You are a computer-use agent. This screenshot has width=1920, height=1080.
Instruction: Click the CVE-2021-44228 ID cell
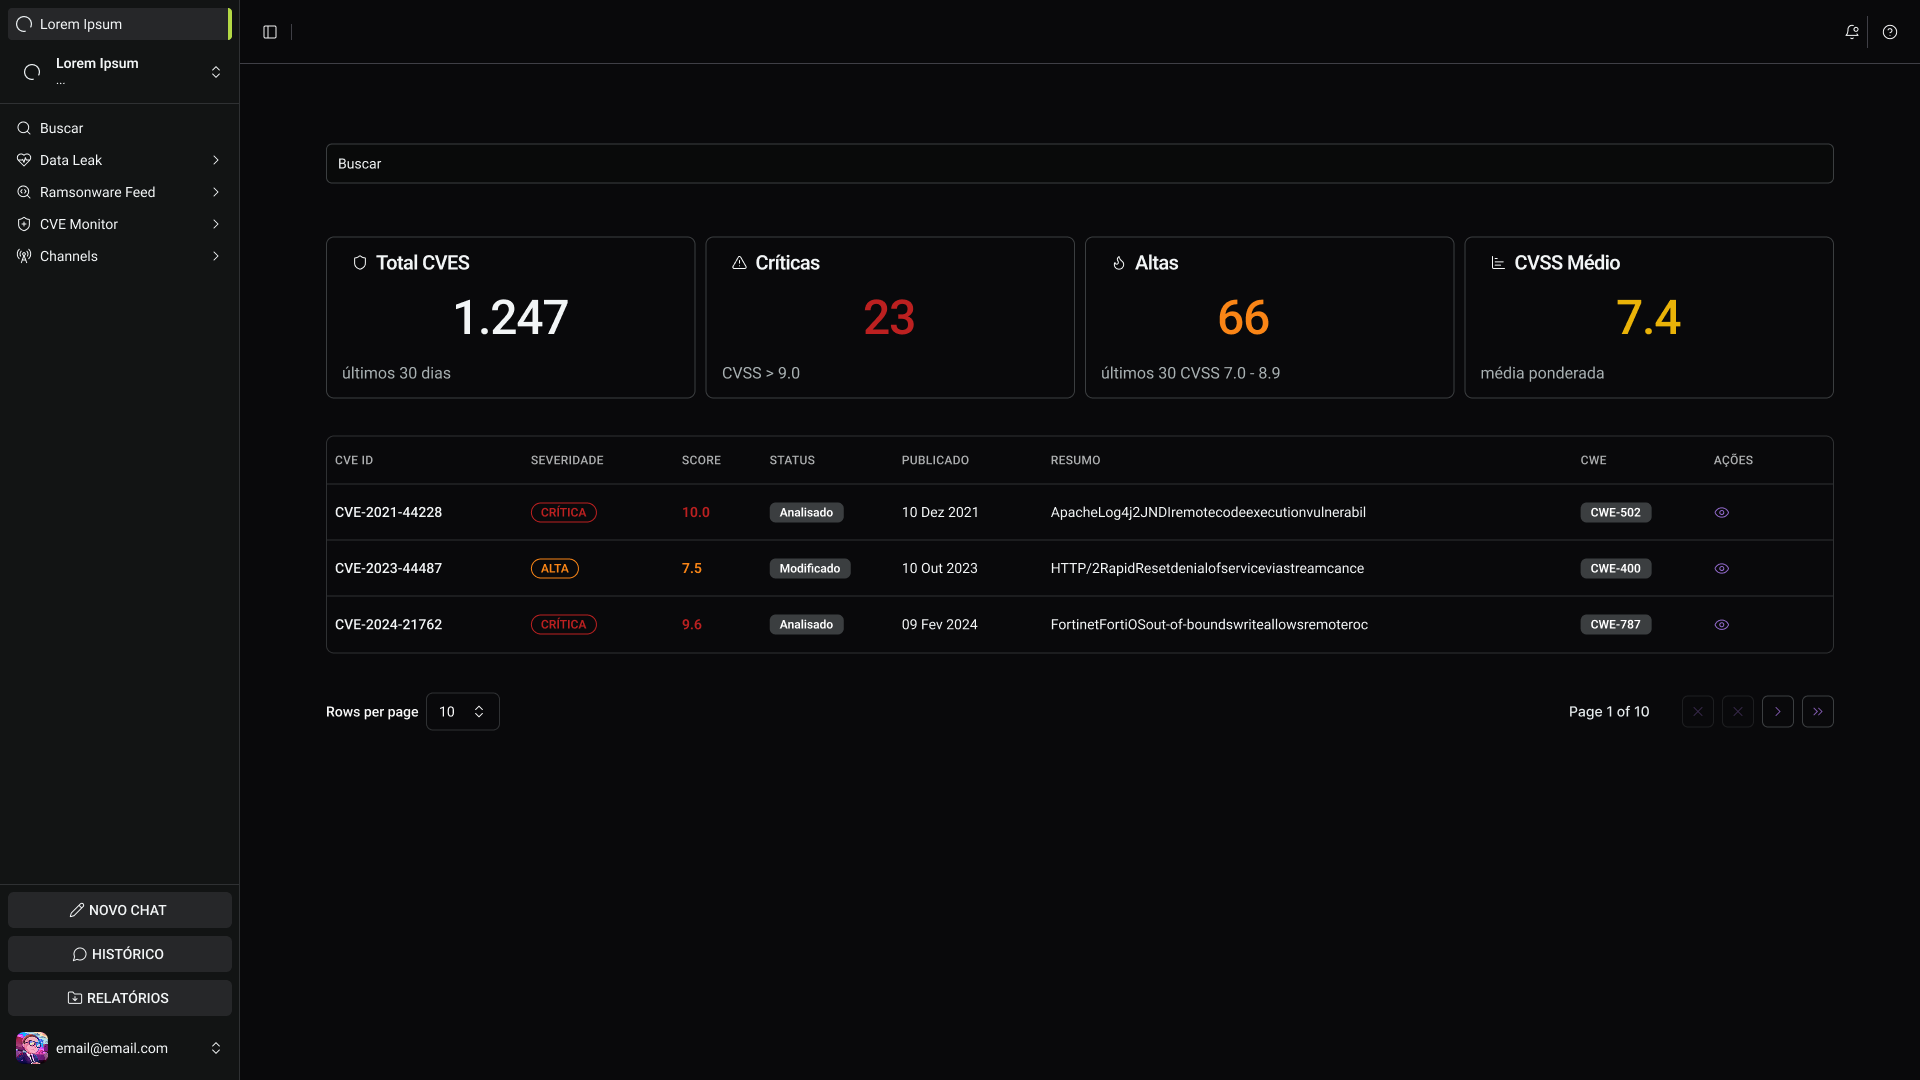pyautogui.click(x=388, y=512)
